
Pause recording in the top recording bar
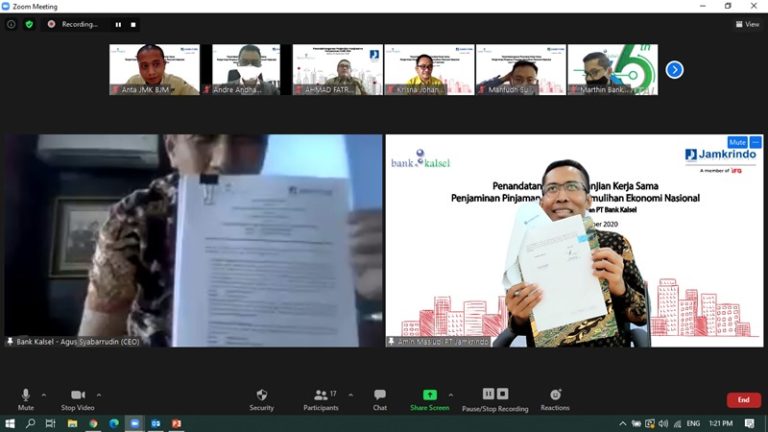coord(118,24)
